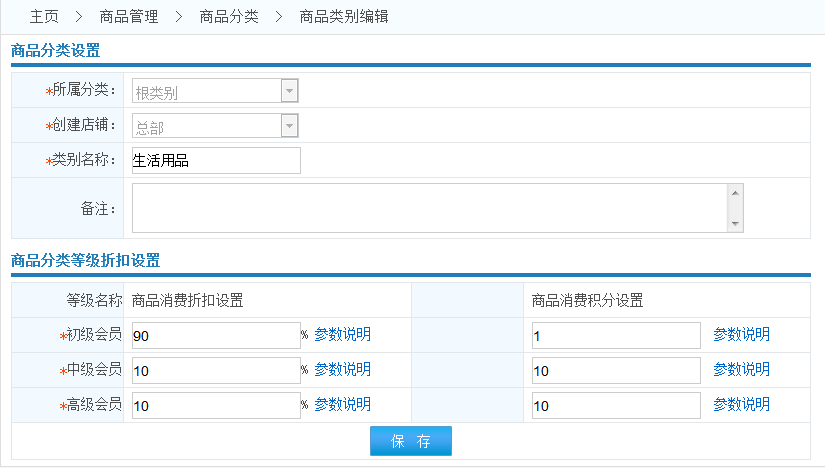Select 商品类别编辑 breadcrumb item
This screenshot has width=825, height=468.
344,17
